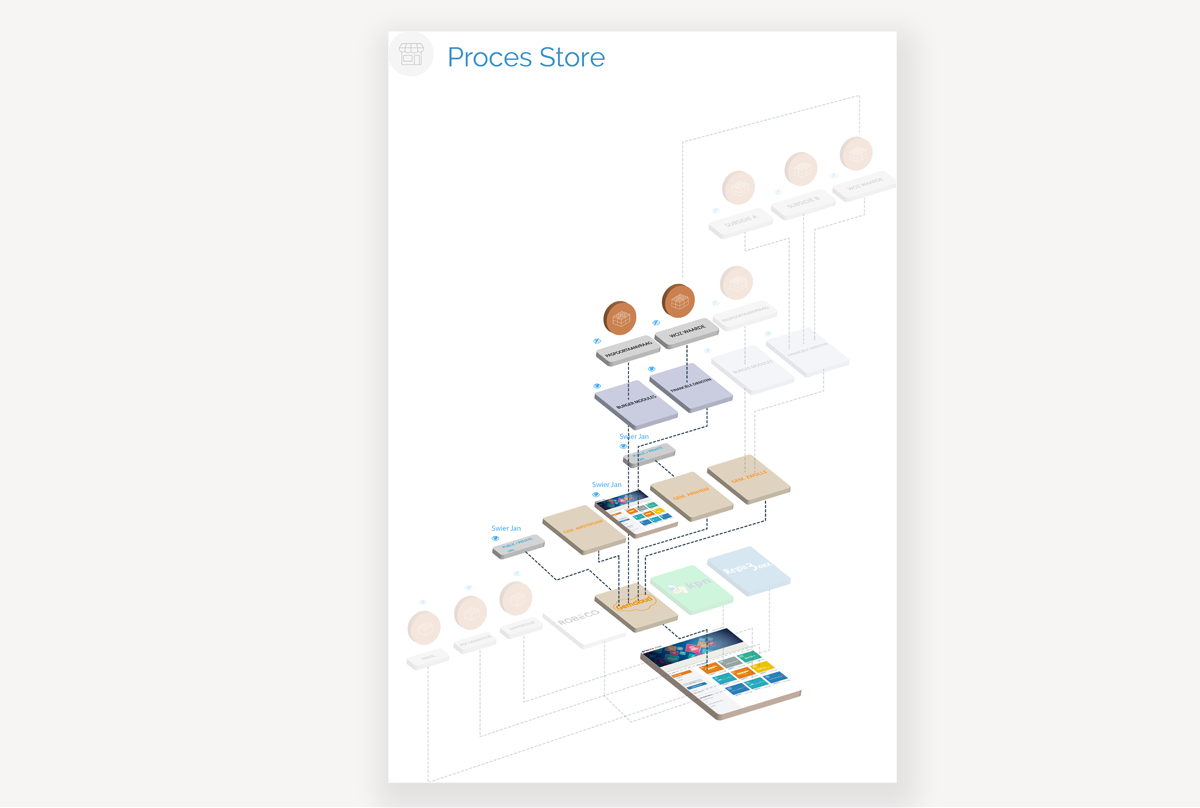Click the Proces Store shop icon
Screen dimensions: 1200x808
tap(411, 55)
